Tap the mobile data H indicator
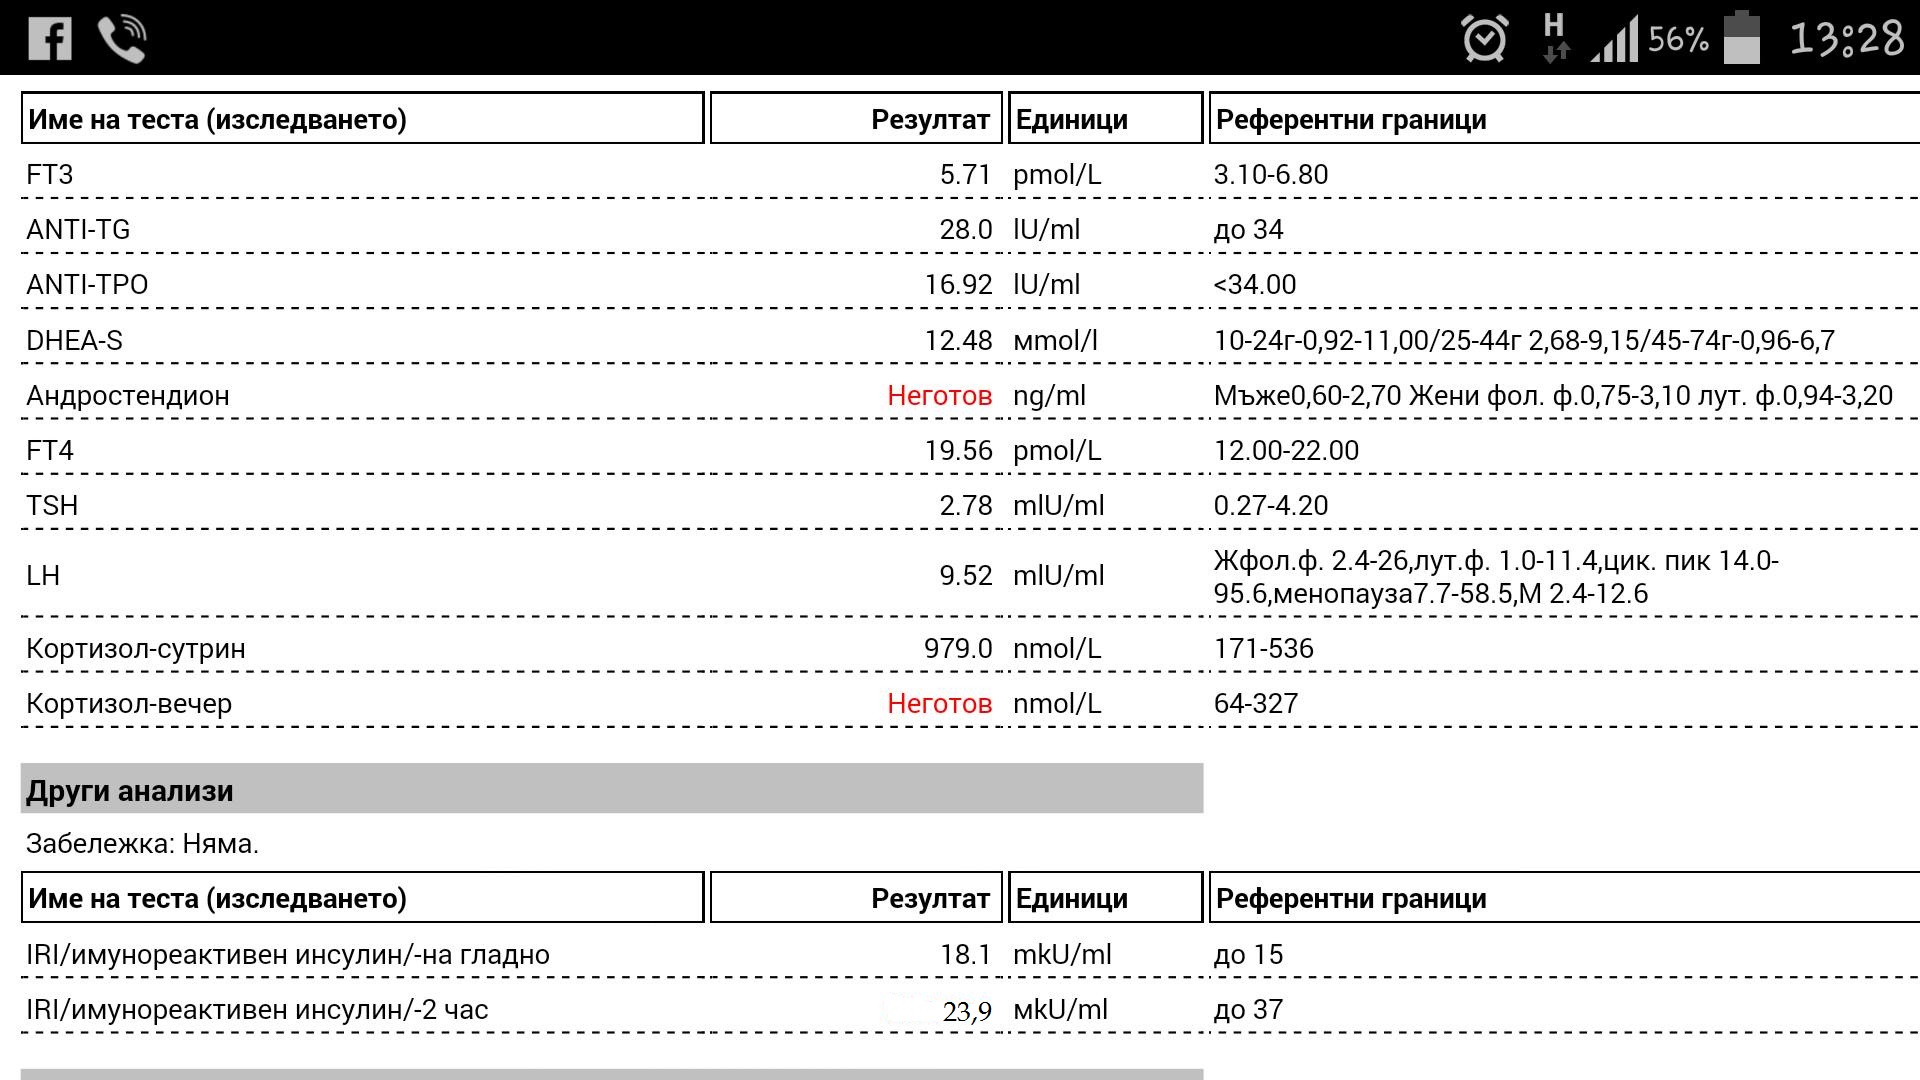The width and height of the screenshot is (1920, 1080). click(1555, 37)
